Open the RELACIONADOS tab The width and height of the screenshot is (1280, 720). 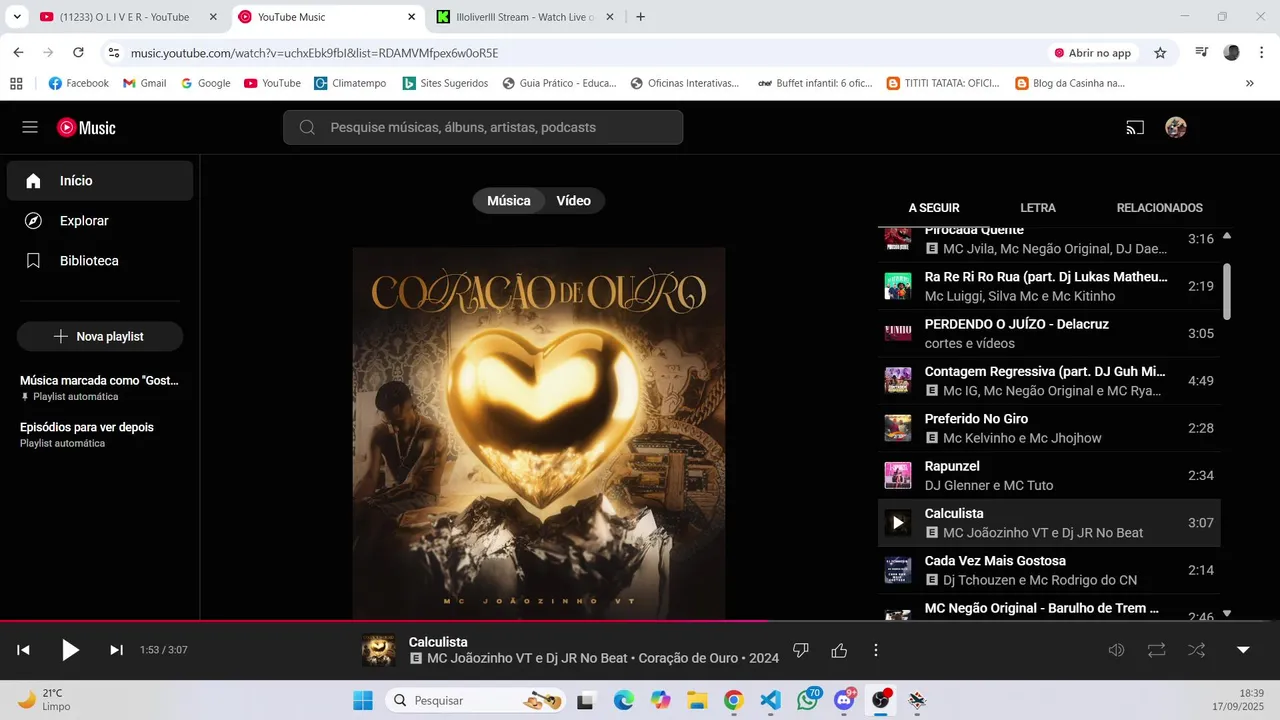point(1160,208)
